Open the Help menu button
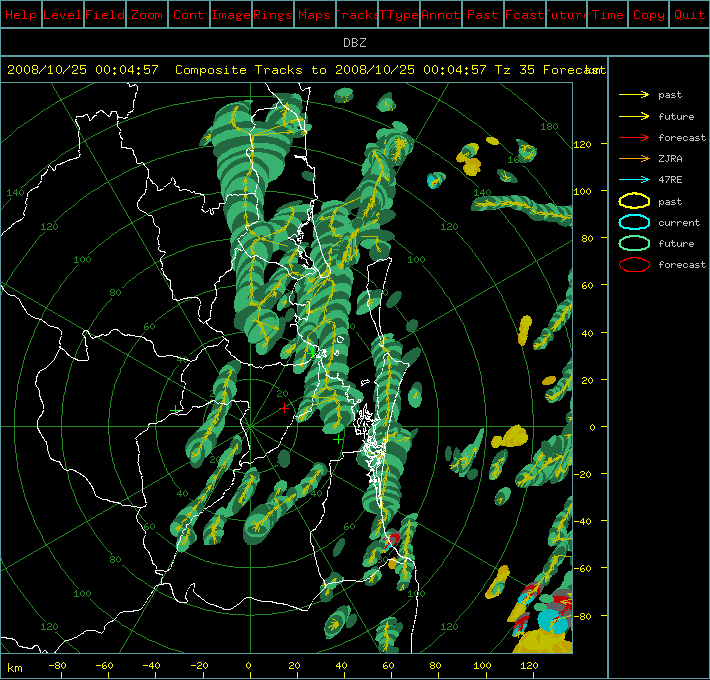710x680 pixels. [21, 15]
